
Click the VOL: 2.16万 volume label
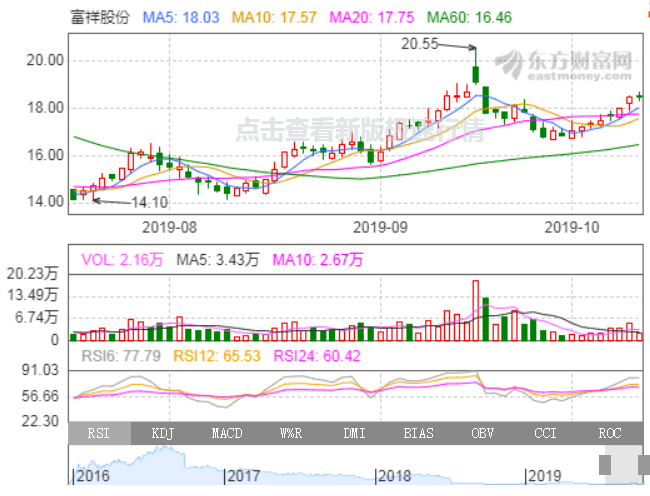pyautogui.click(x=122, y=260)
